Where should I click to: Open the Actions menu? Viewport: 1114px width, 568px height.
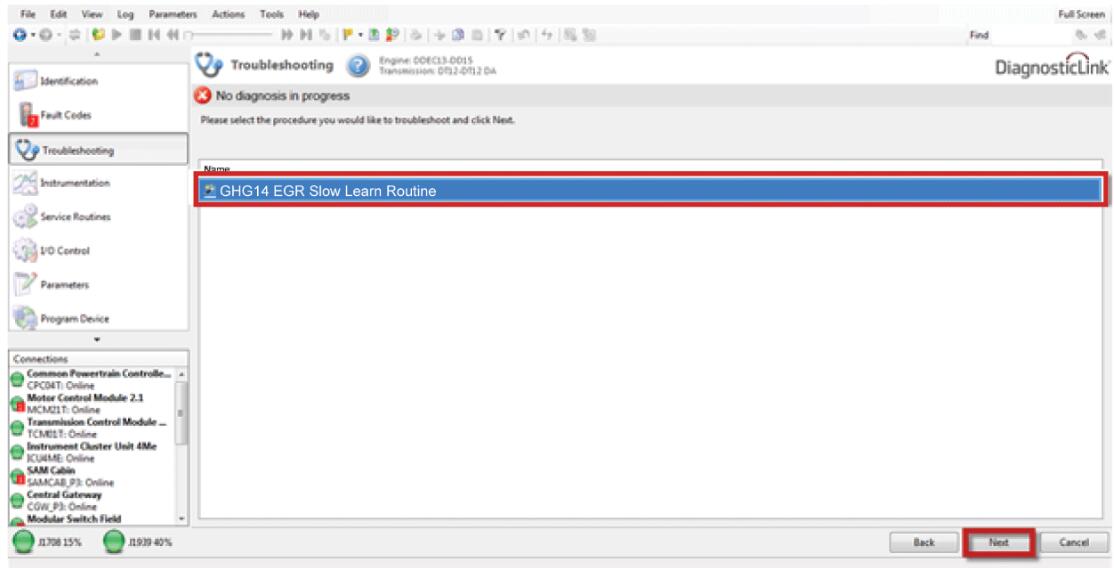point(229,14)
